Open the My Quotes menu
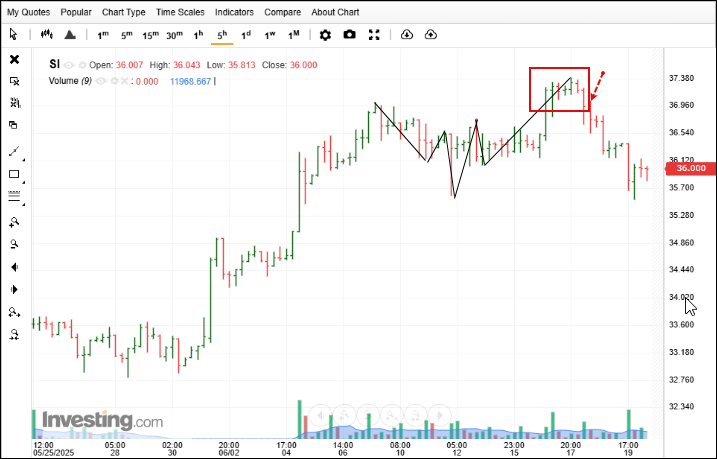 [x=28, y=12]
